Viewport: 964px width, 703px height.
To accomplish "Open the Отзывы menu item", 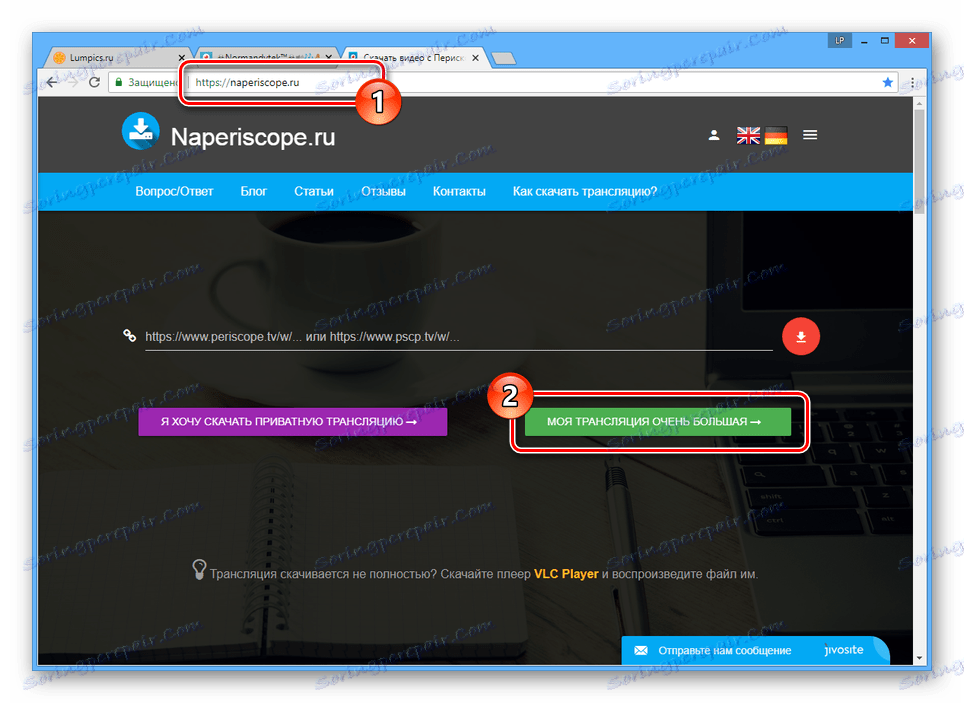I will coord(383,191).
